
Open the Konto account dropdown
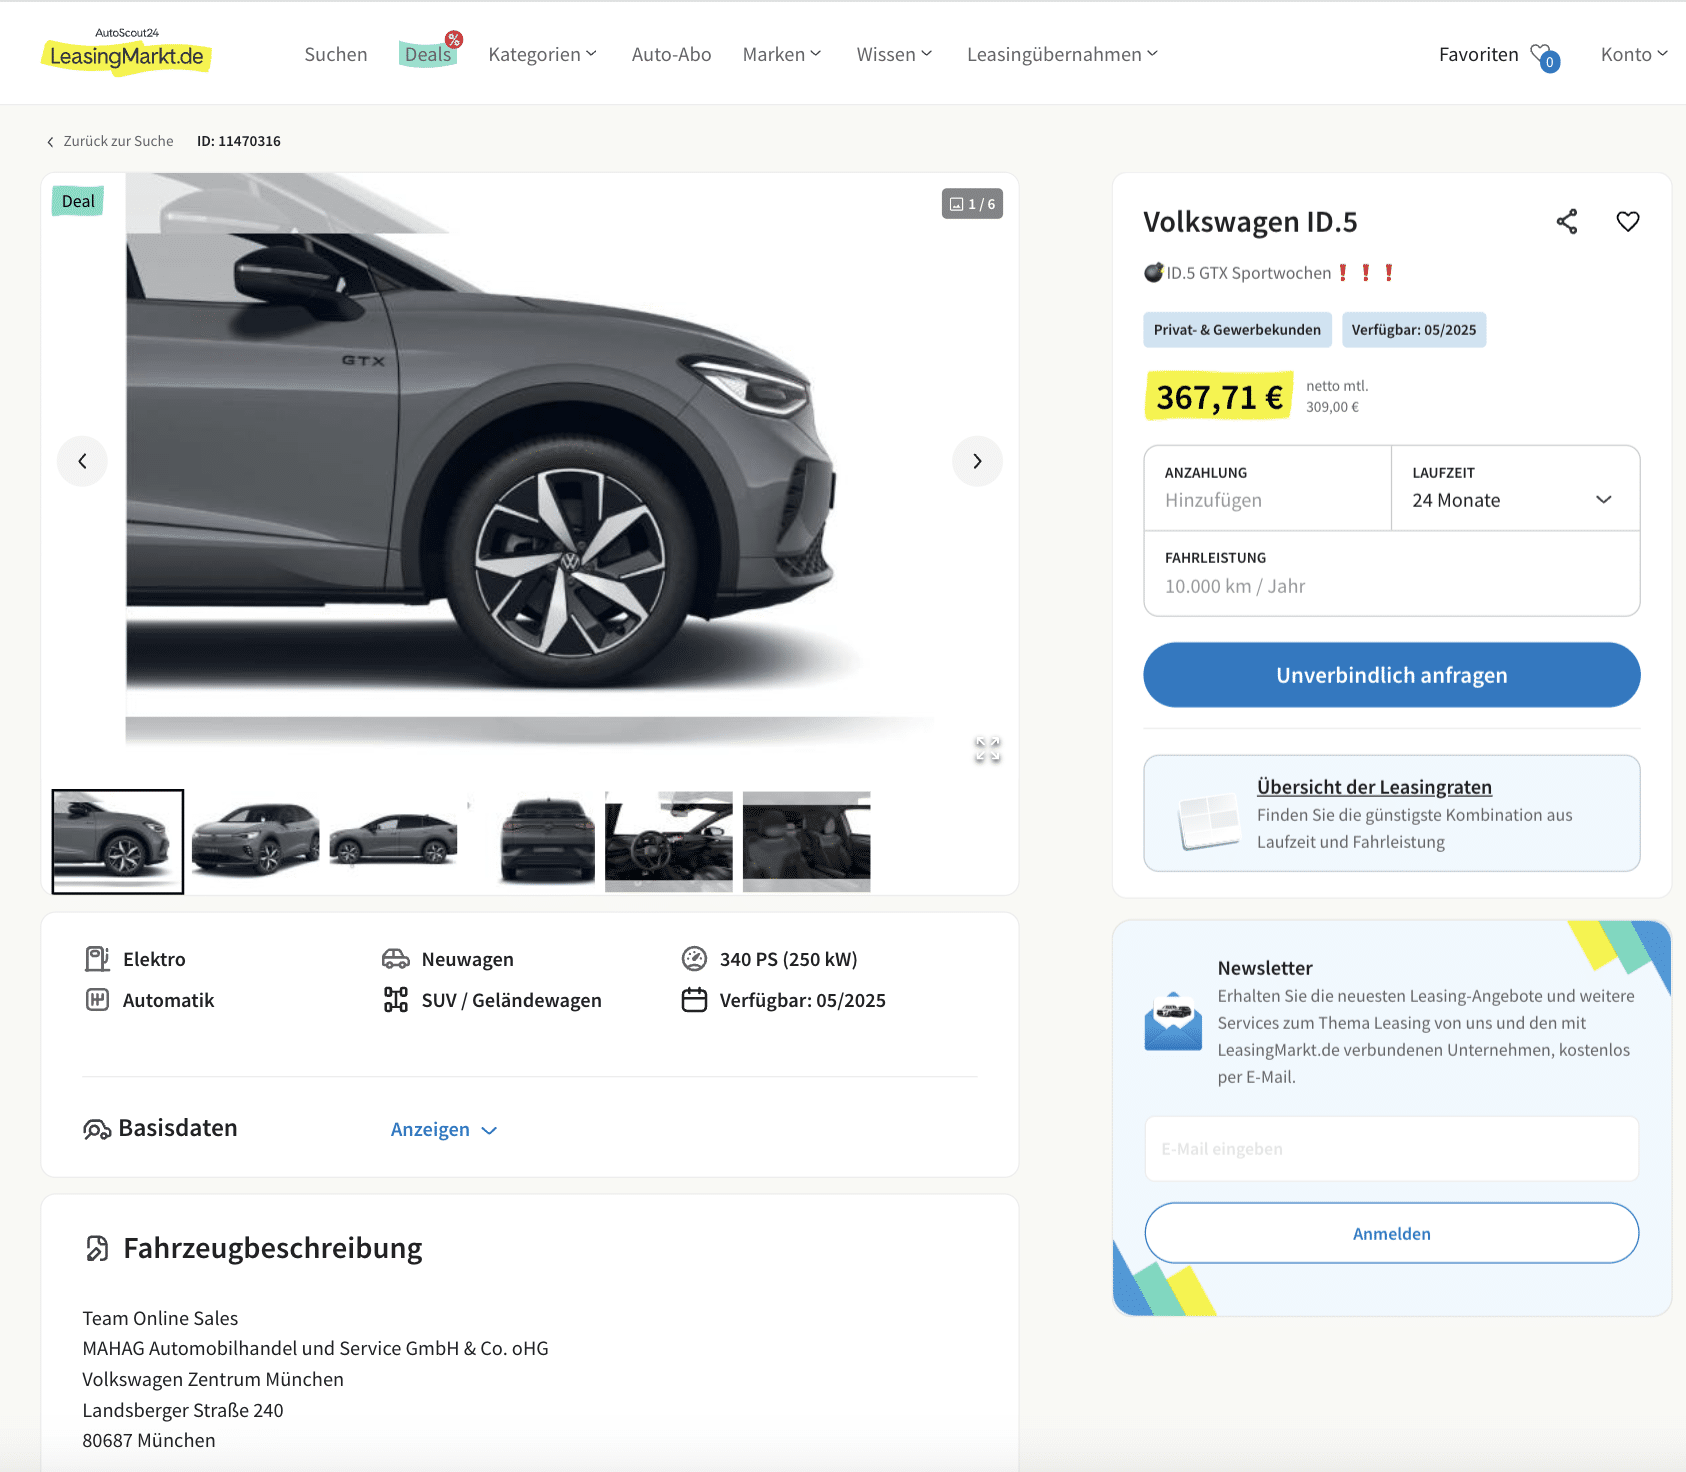coord(1634,55)
